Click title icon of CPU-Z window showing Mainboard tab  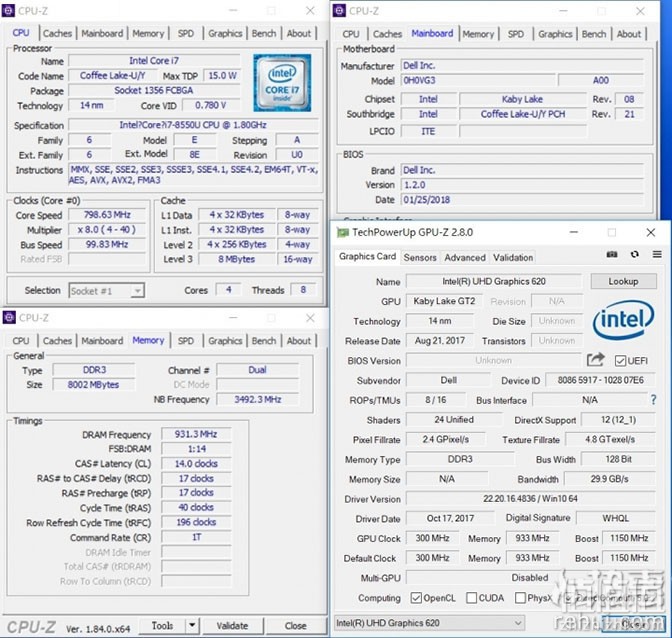point(339,11)
